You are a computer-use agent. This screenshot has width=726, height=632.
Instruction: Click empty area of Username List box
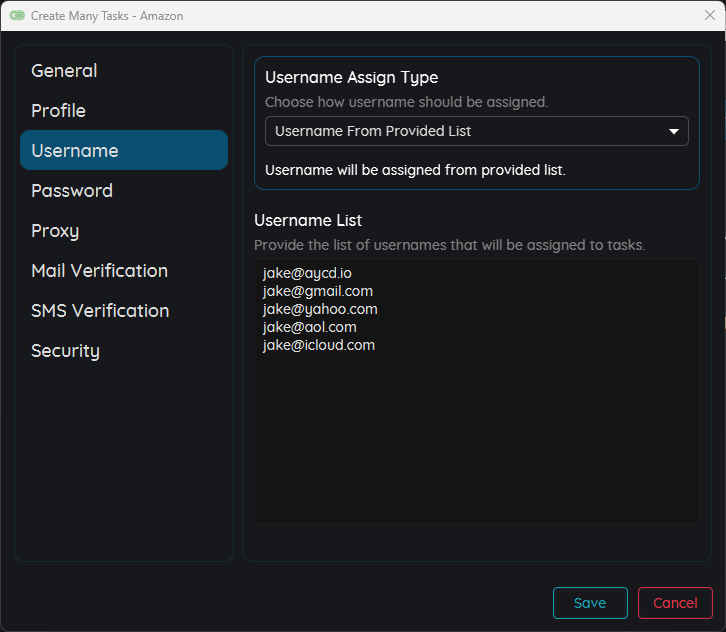(x=476, y=440)
